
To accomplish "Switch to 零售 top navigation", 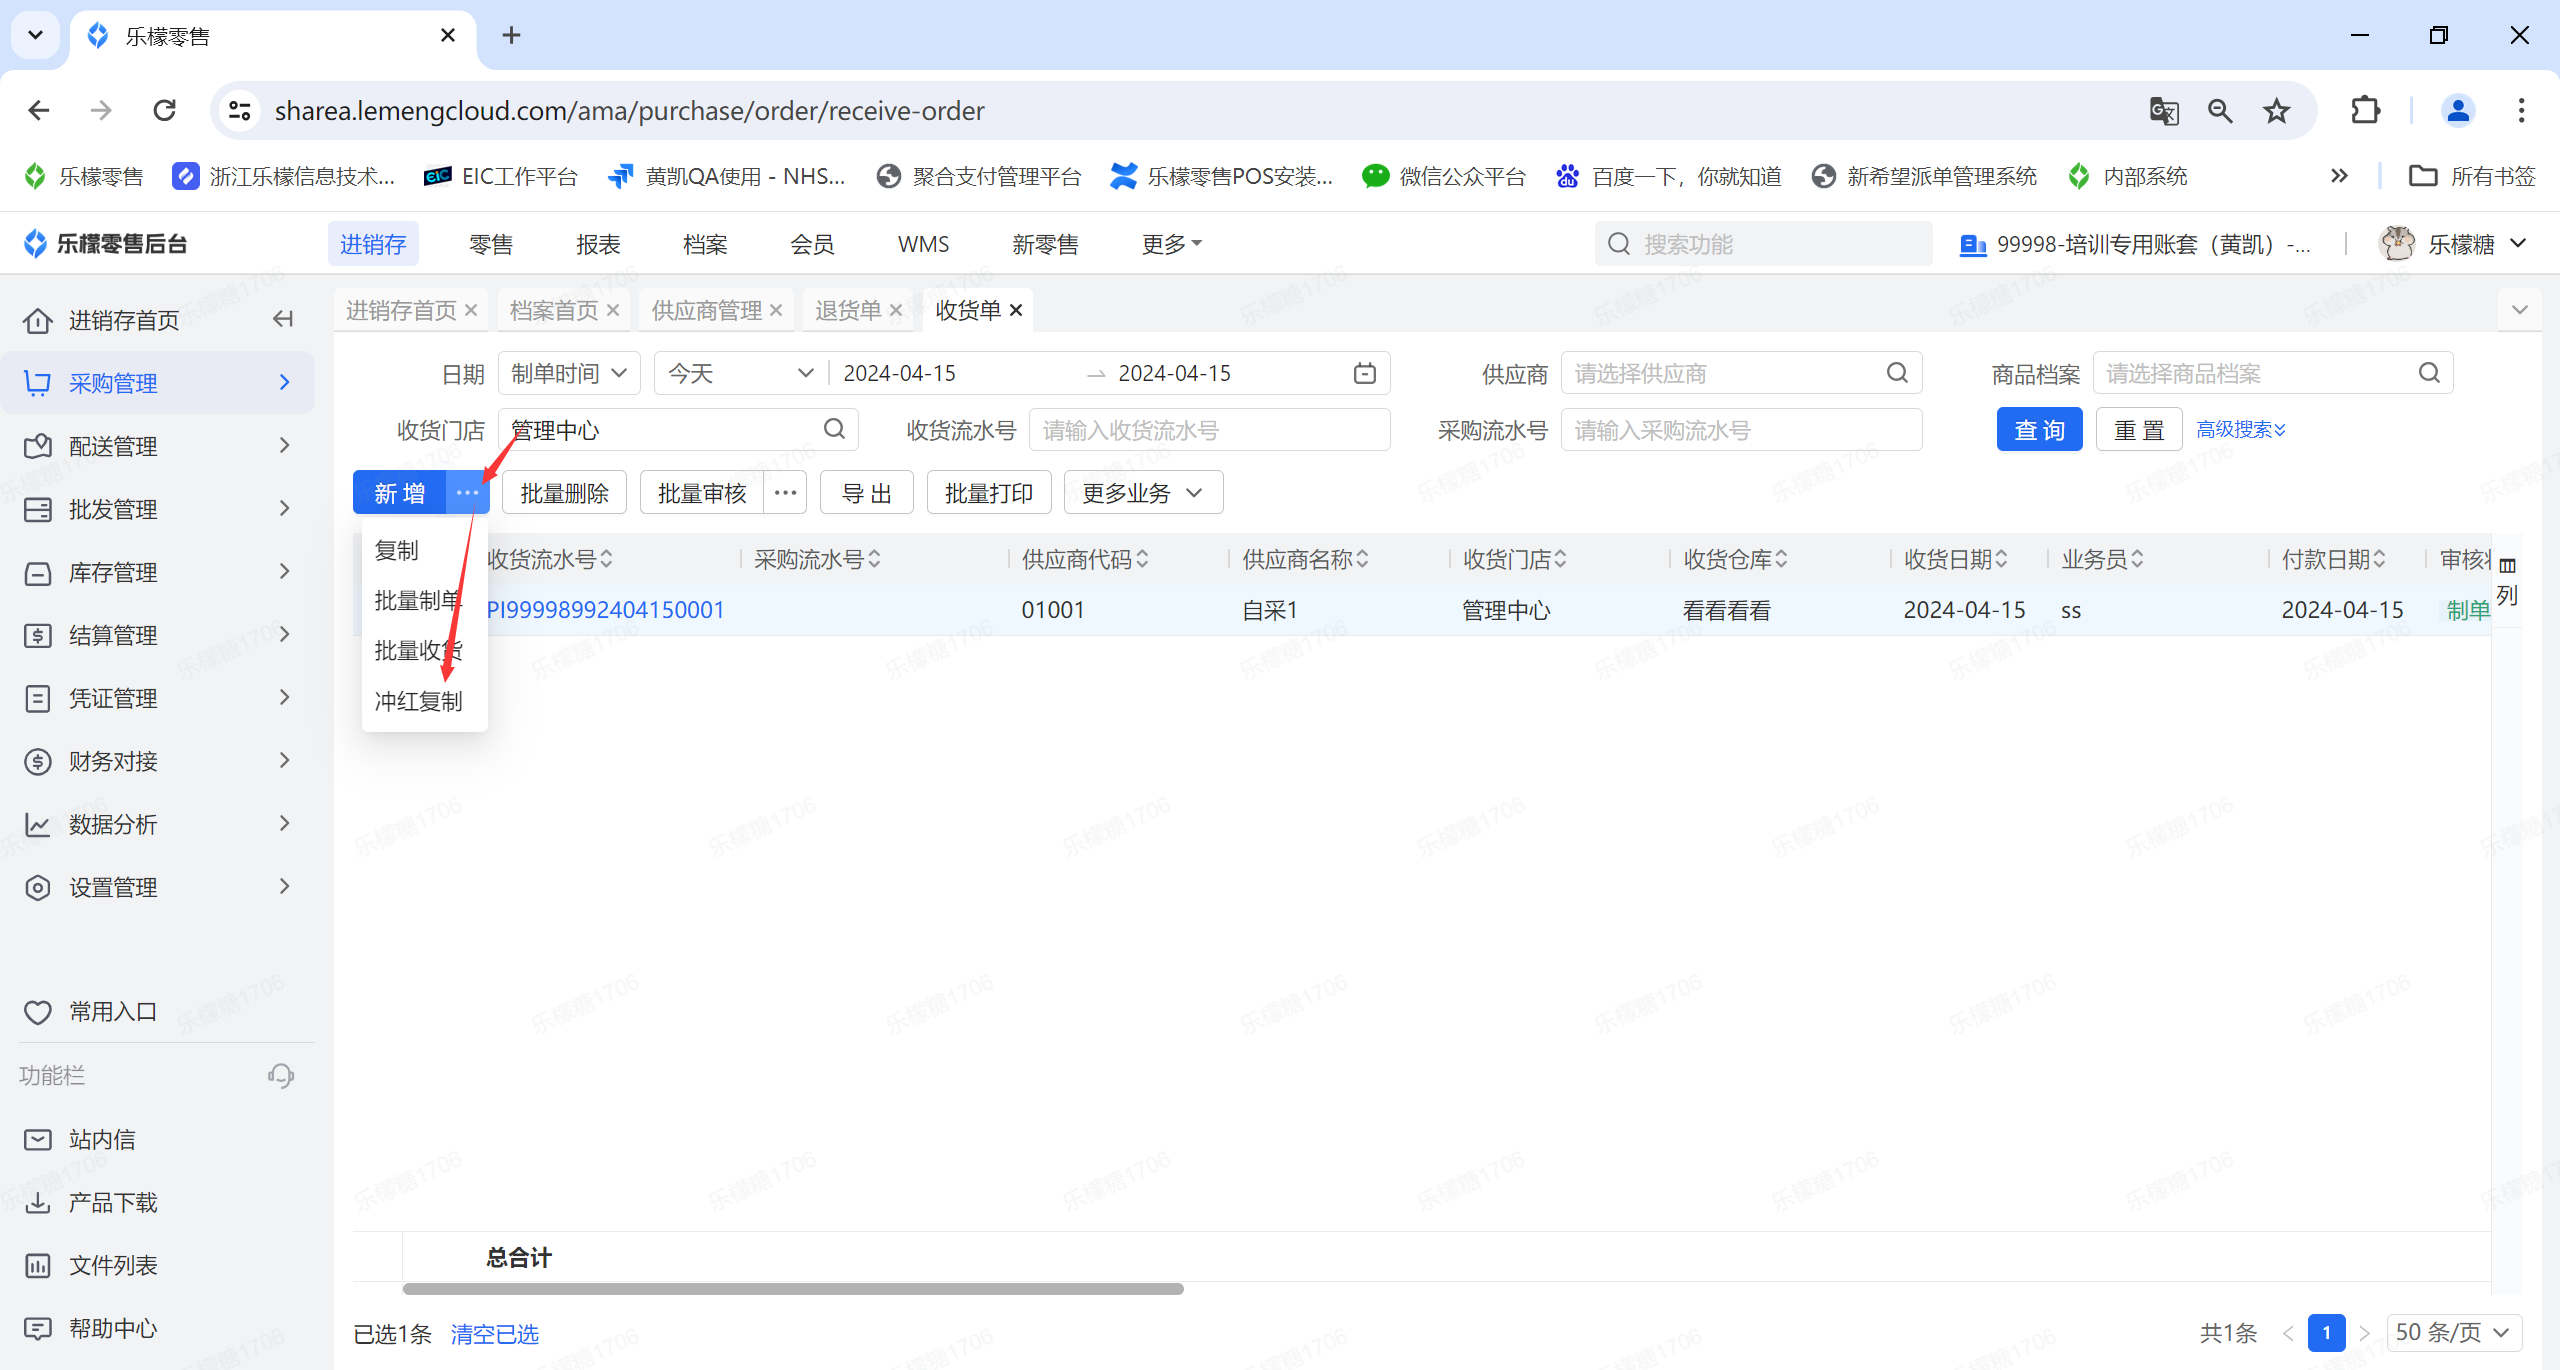I will pos(491,244).
